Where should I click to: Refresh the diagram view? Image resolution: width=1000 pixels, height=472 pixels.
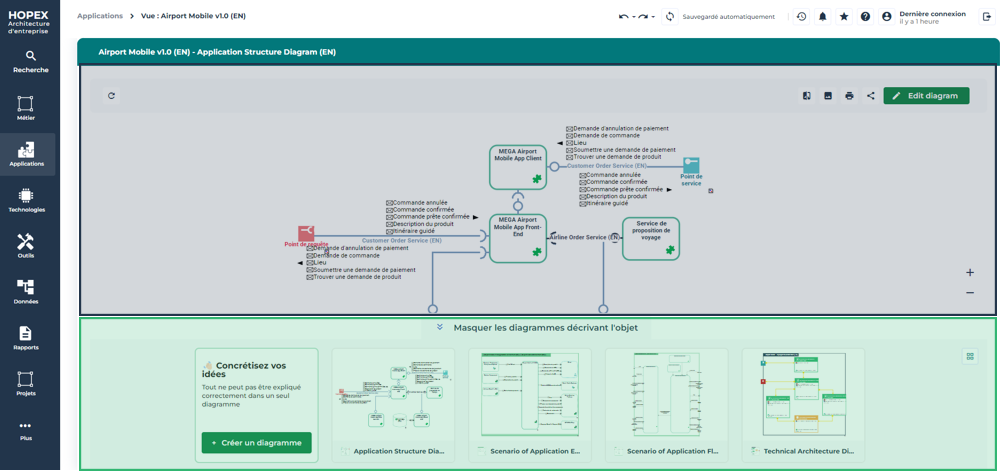pyautogui.click(x=111, y=96)
